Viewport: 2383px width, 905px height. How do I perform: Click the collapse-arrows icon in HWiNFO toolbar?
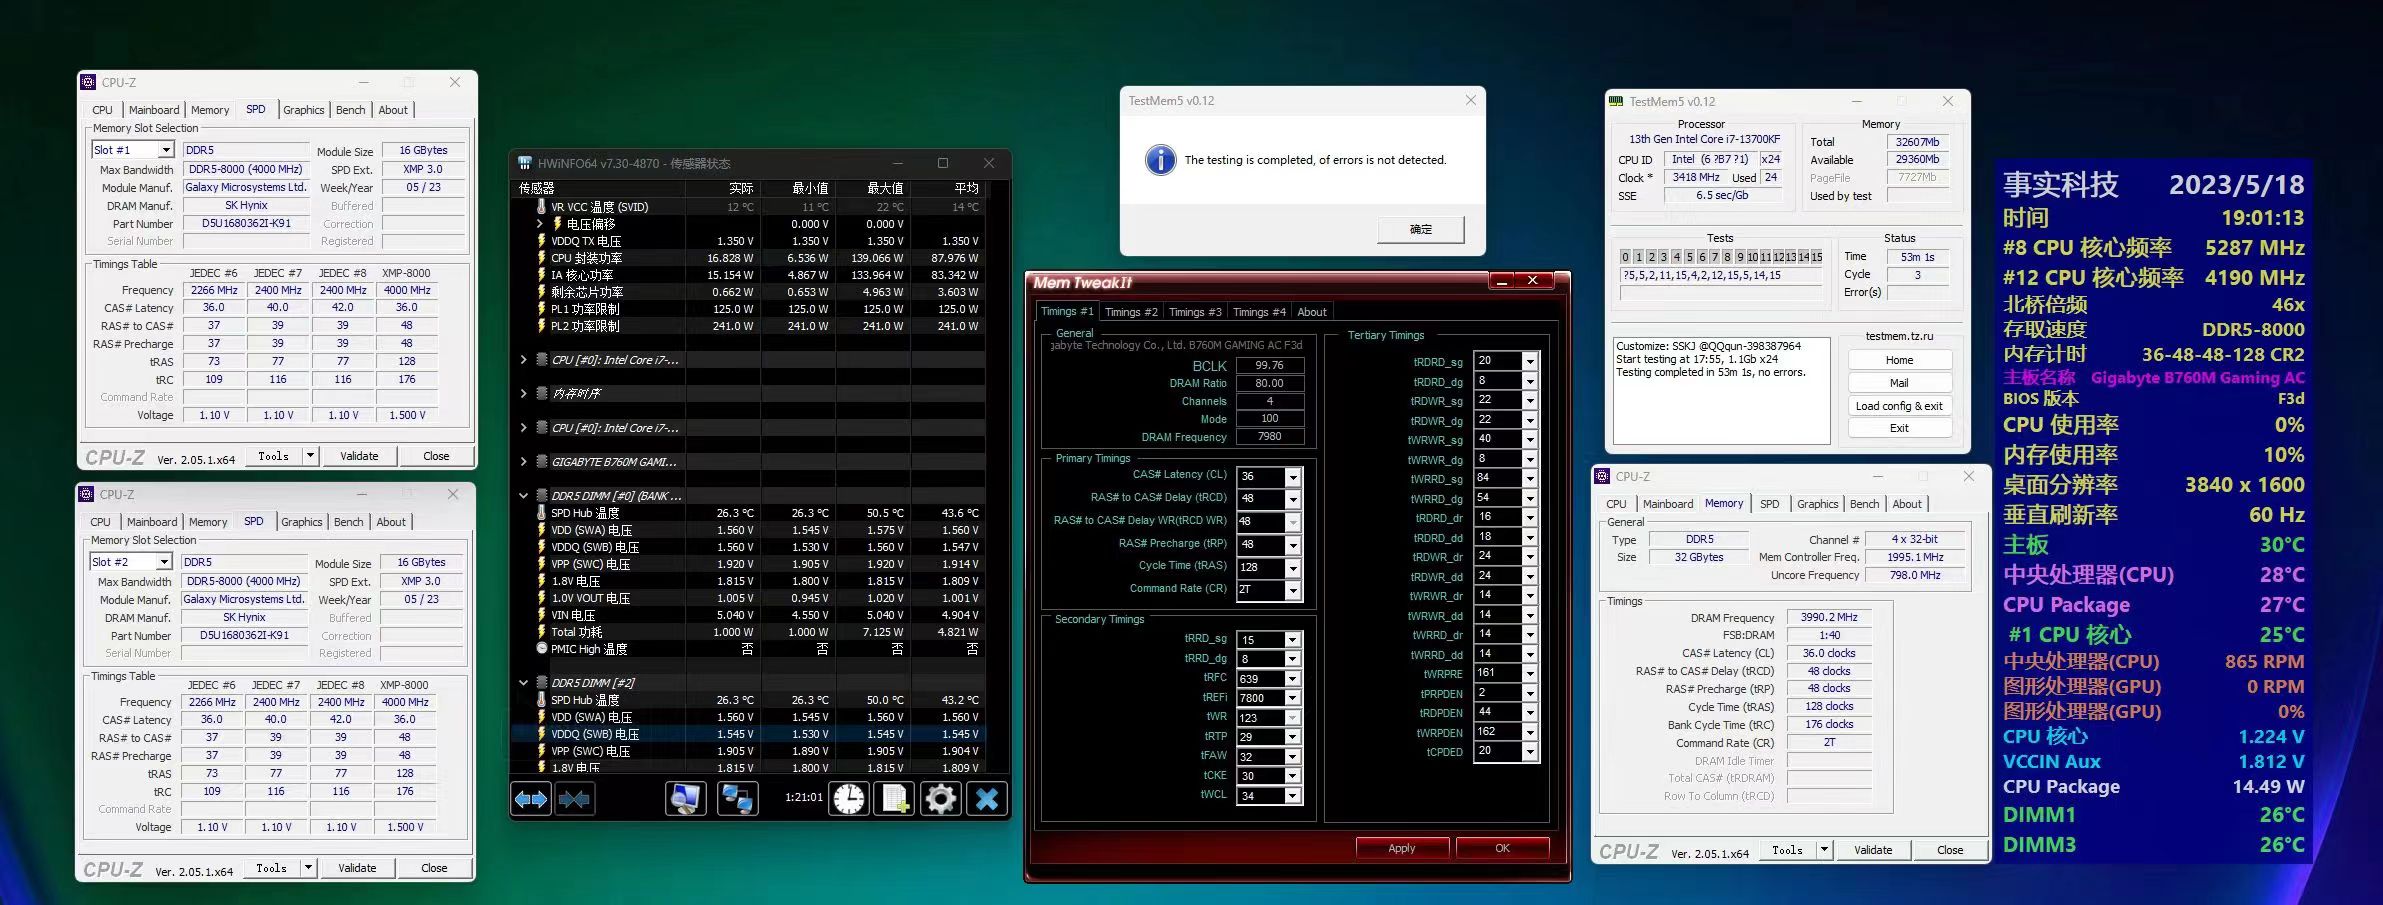click(x=574, y=798)
